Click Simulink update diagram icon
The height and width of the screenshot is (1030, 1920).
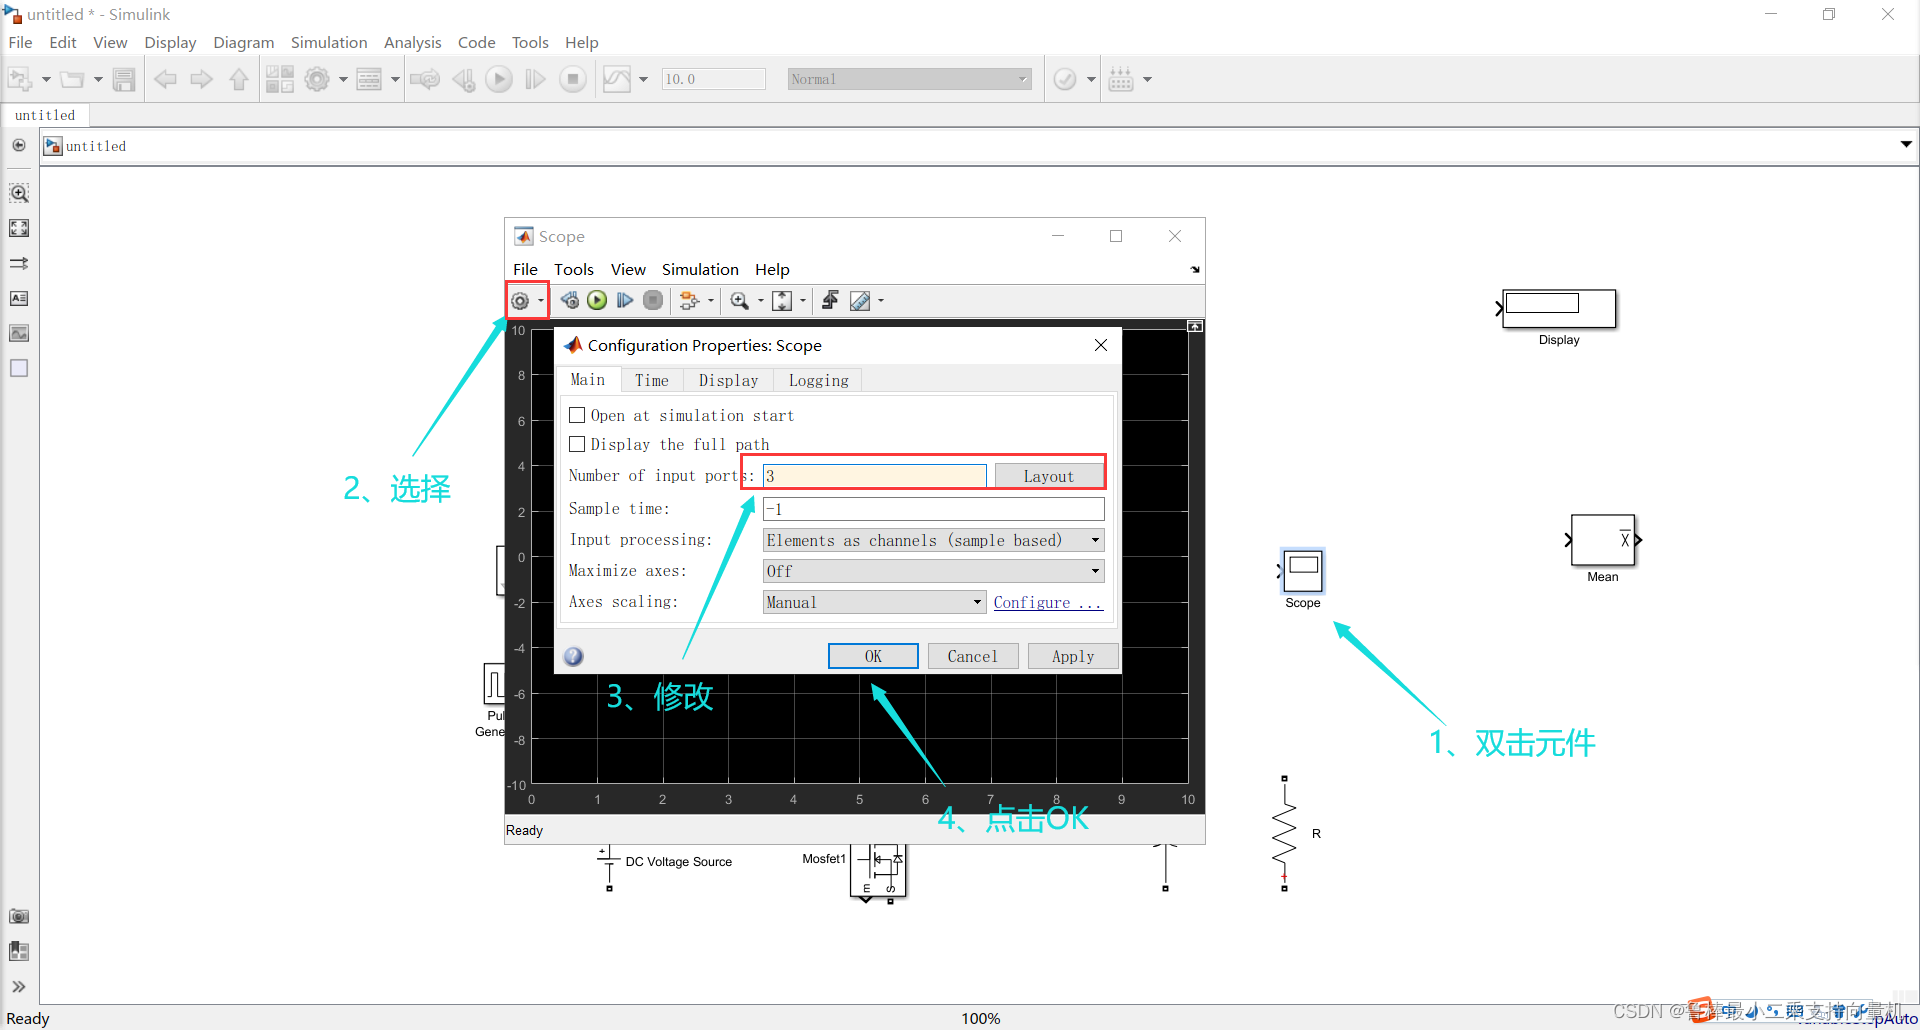(425, 79)
